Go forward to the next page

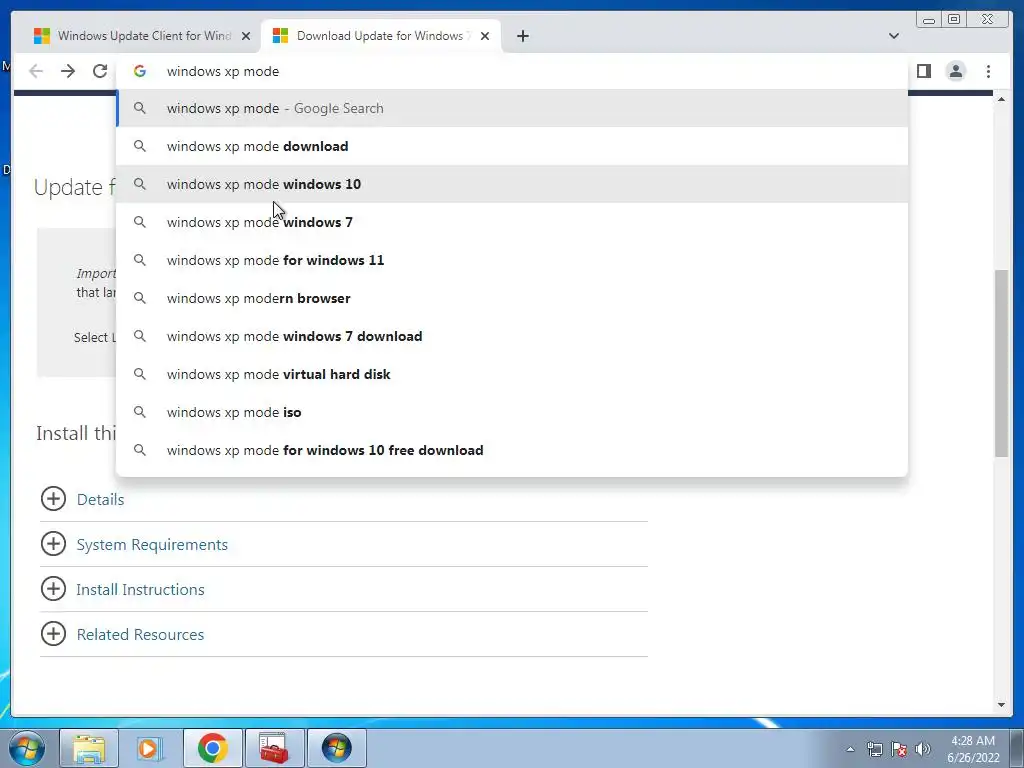coord(68,71)
